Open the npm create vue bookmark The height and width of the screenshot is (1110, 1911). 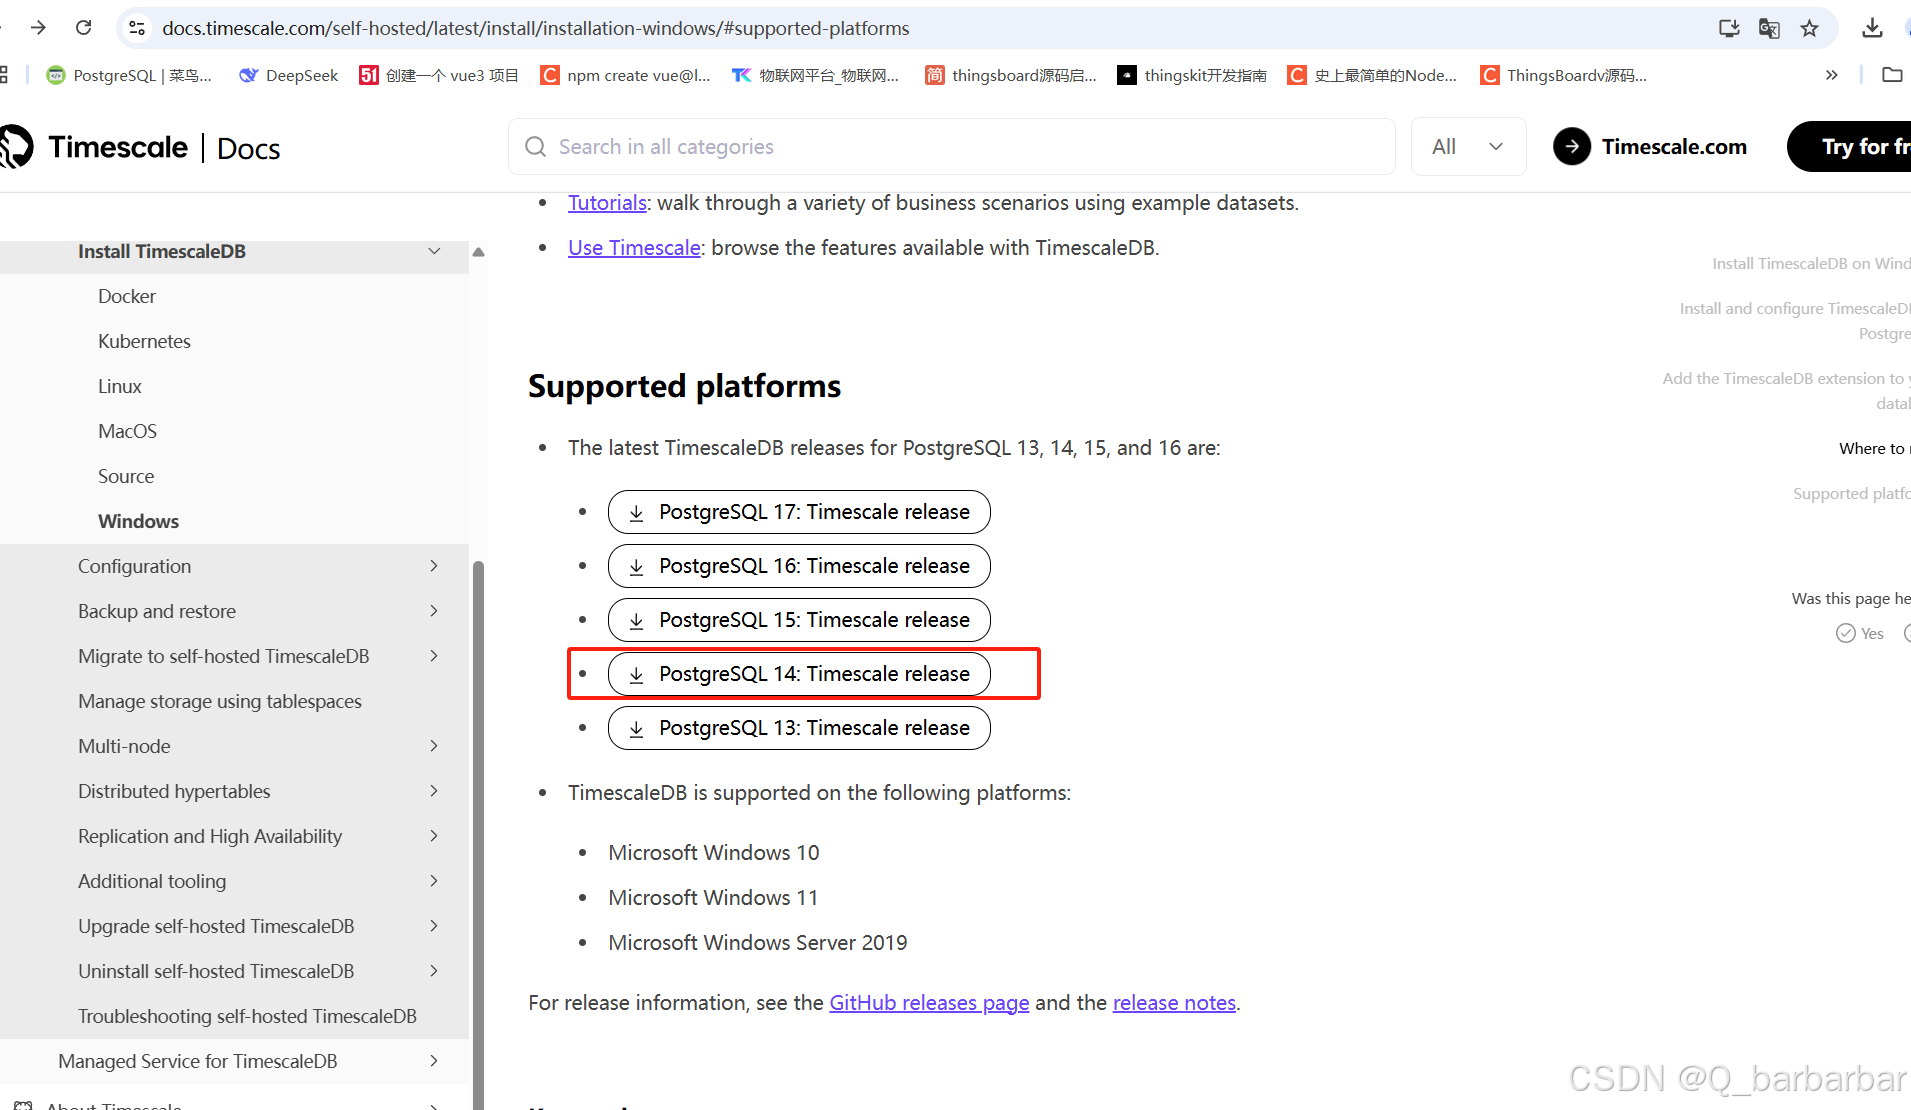coord(625,75)
